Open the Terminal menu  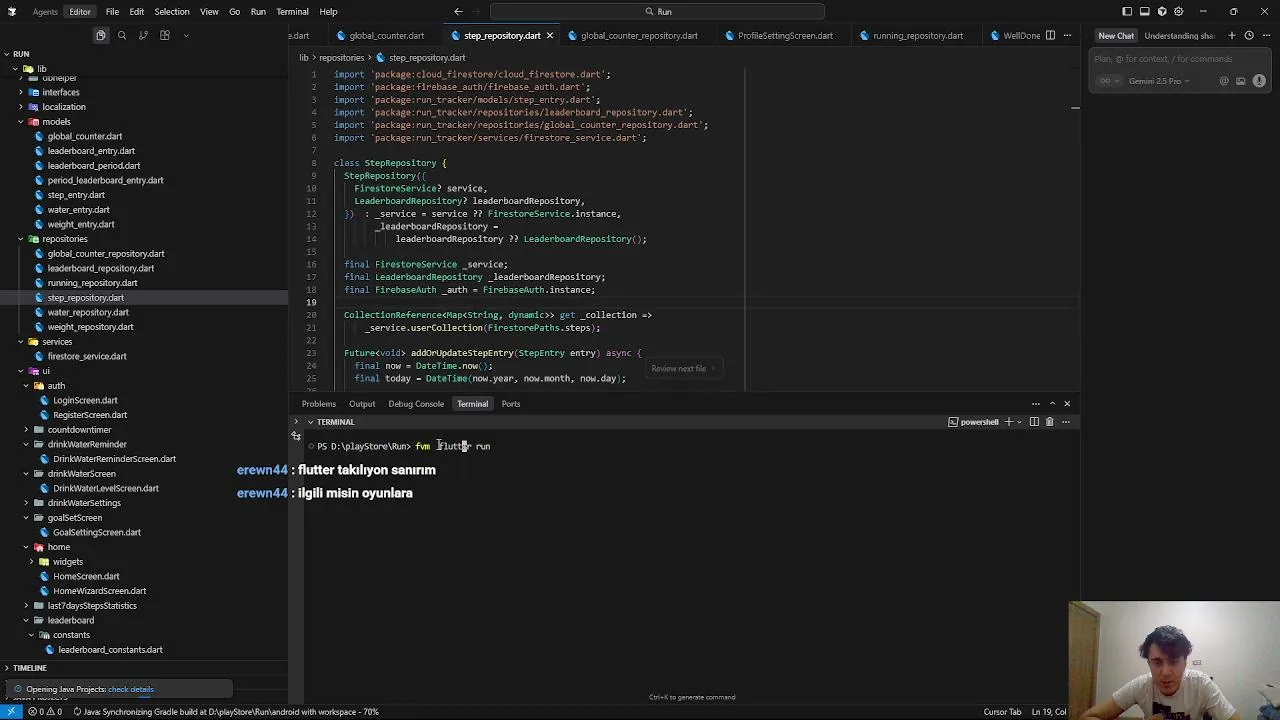click(x=292, y=11)
